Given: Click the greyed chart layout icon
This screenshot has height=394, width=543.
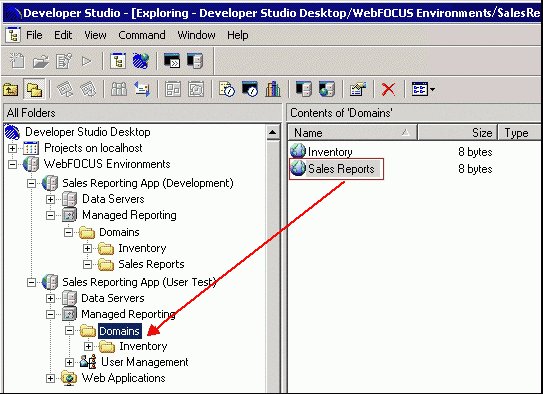Looking at the screenshot, I should tap(196, 90).
